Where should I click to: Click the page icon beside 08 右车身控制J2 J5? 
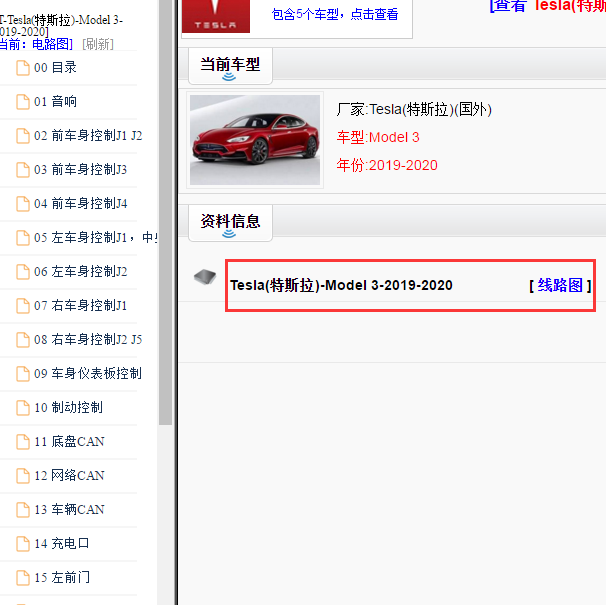[23, 340]
